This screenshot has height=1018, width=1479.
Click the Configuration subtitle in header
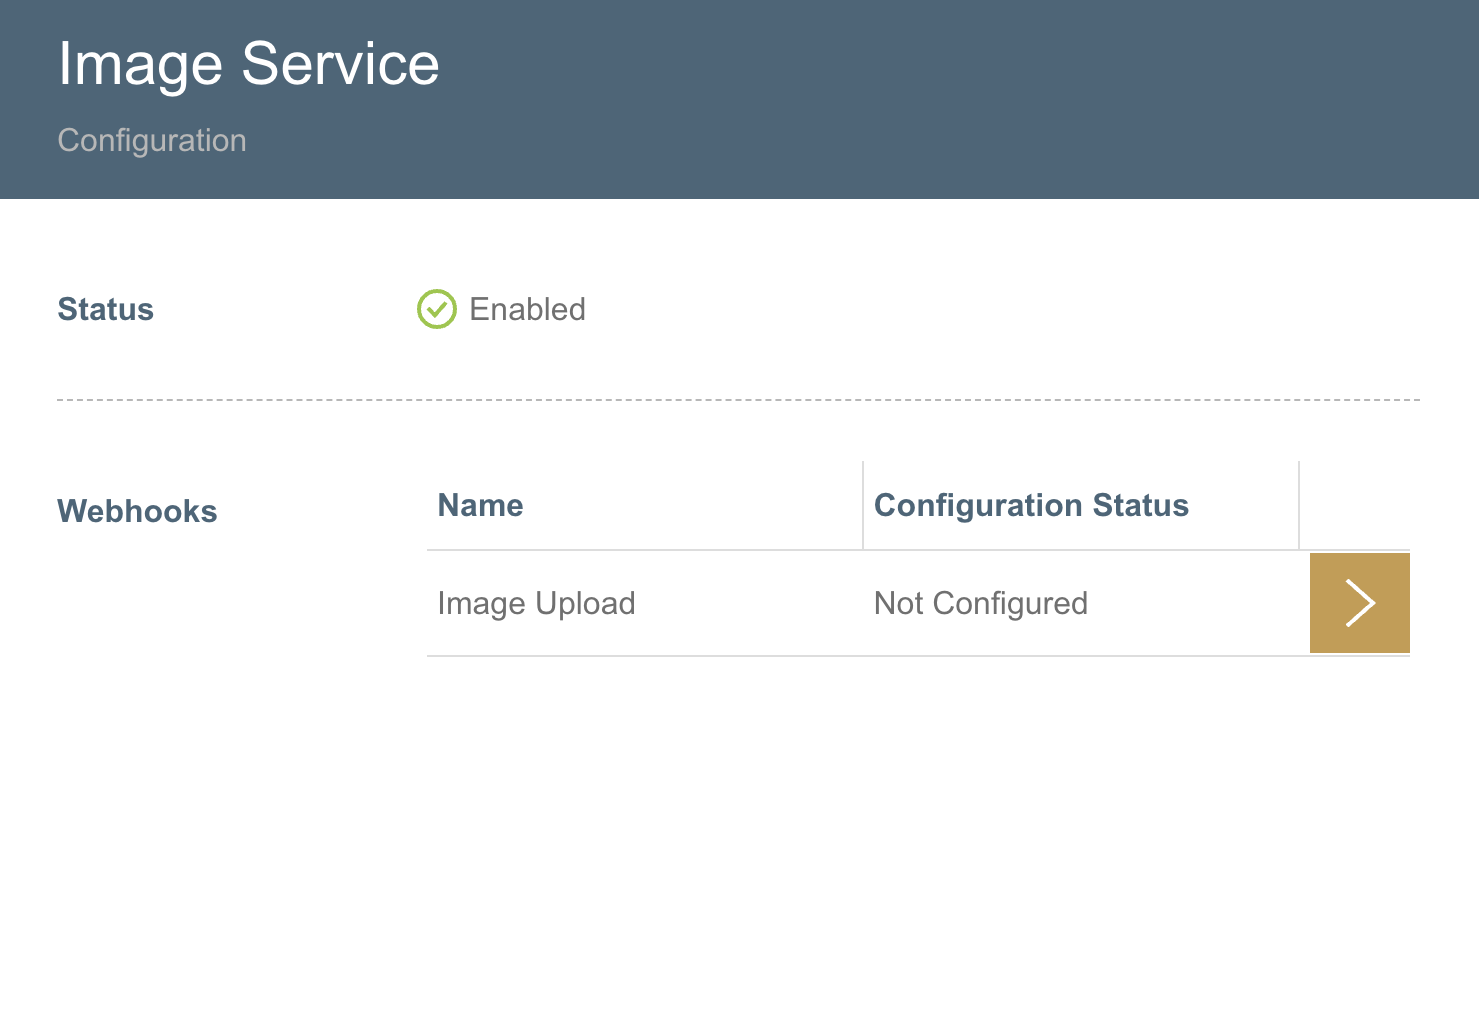[x=152, y=140]
